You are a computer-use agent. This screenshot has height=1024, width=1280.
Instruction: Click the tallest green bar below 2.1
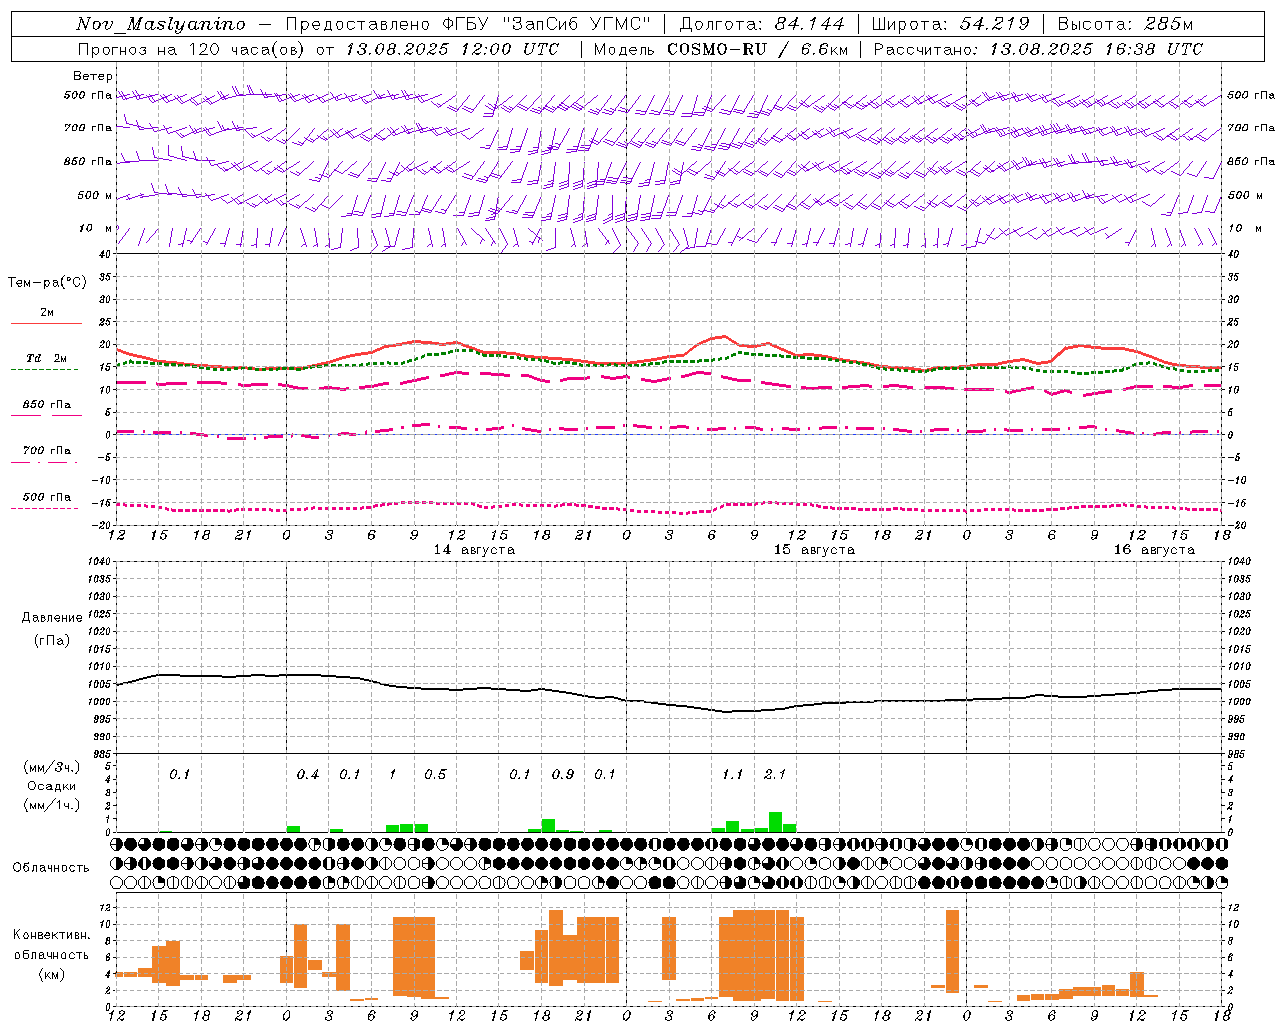click(x=775, y=822)
